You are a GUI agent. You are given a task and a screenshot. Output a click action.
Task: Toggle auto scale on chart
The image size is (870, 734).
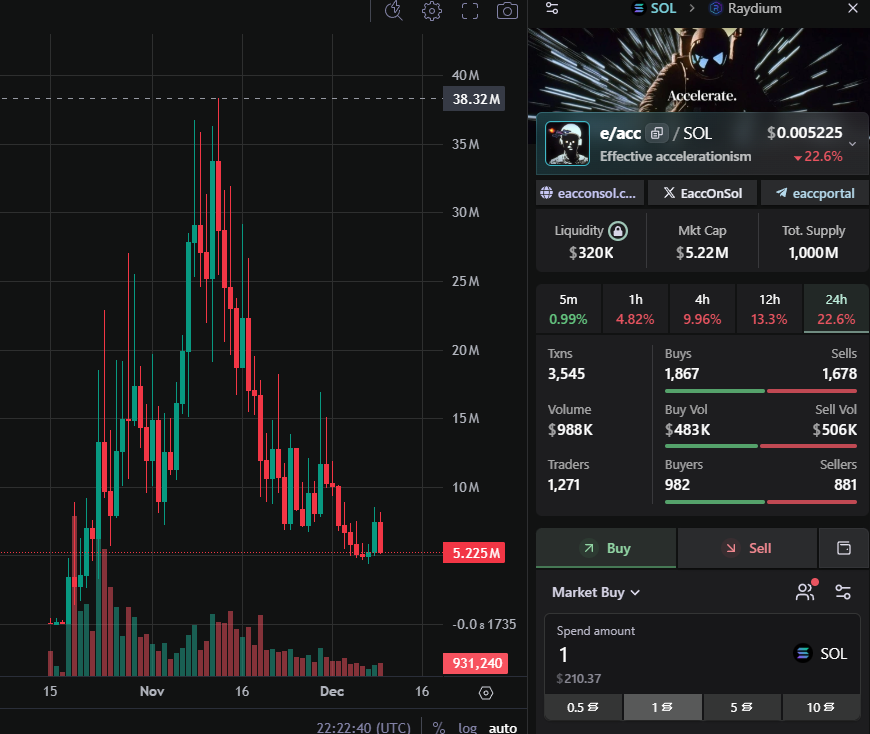(x=503, y=727)
